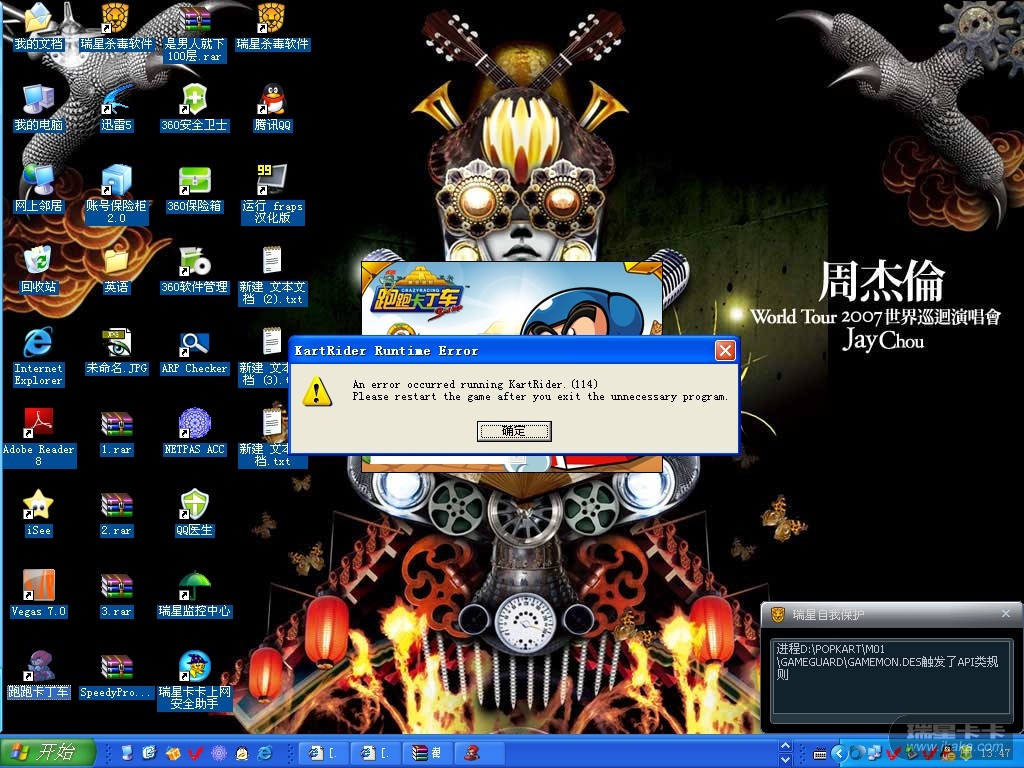Image resolution: width=1024 pixels, height=768 pixels.
Task: Select NETPAS ACC desktop icon
Action: click(195, 432)
